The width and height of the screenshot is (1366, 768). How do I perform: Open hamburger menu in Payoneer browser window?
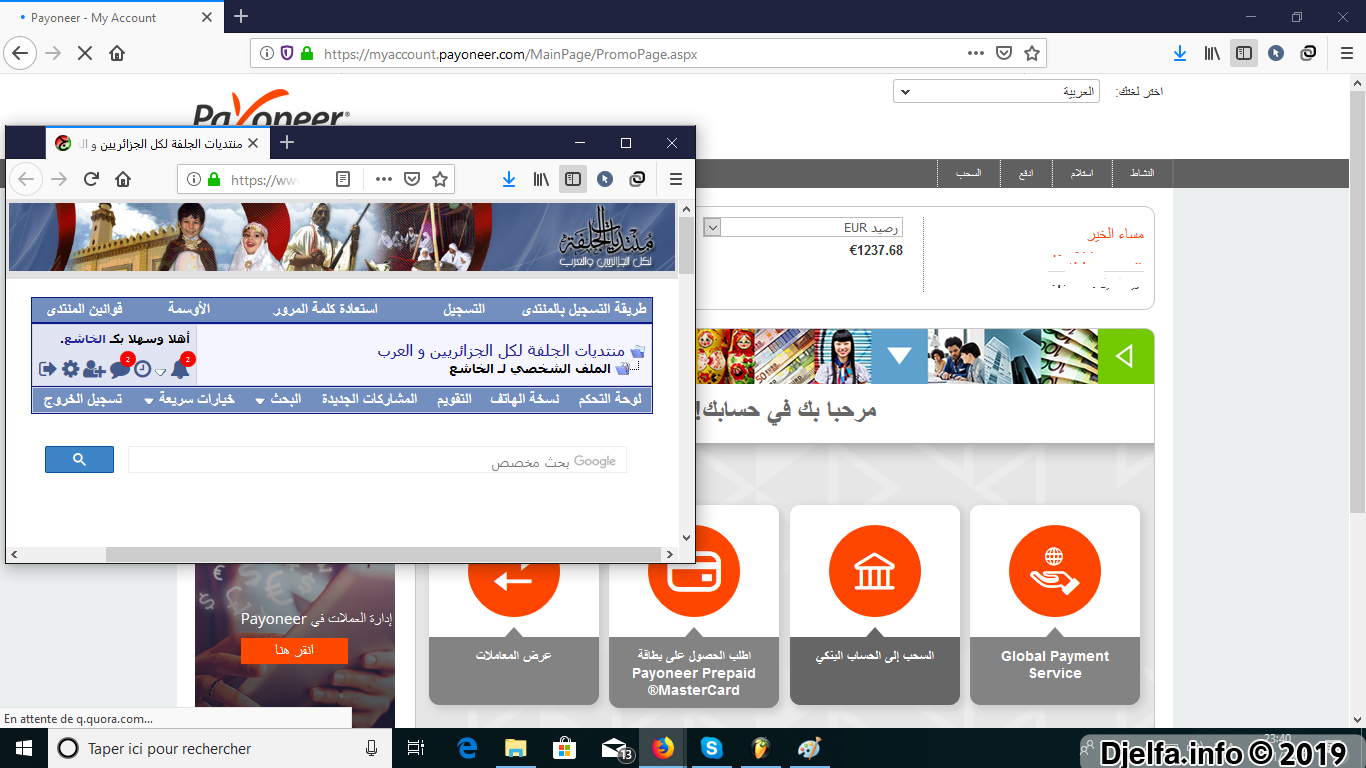click(1345, 53)
